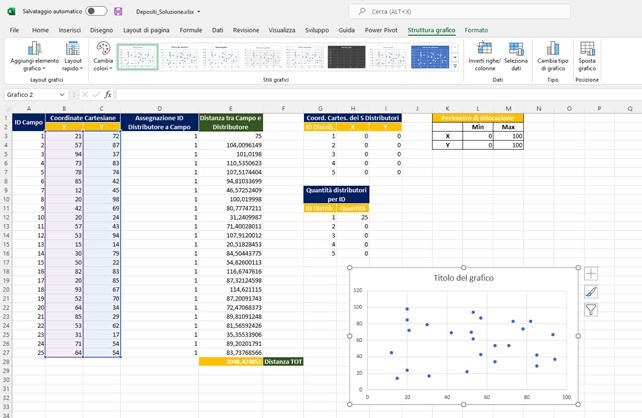Screen dimensions: 642x418
Task: Click the chart elements plus button
Action: 591,273
